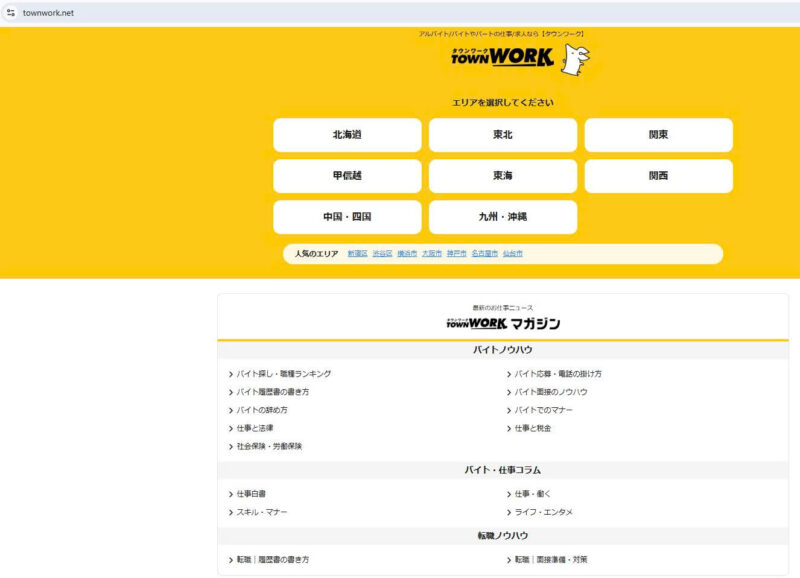Visit the 社会保険・労働保険 link
The image size is (800, 578).
(x=269, y=446)
